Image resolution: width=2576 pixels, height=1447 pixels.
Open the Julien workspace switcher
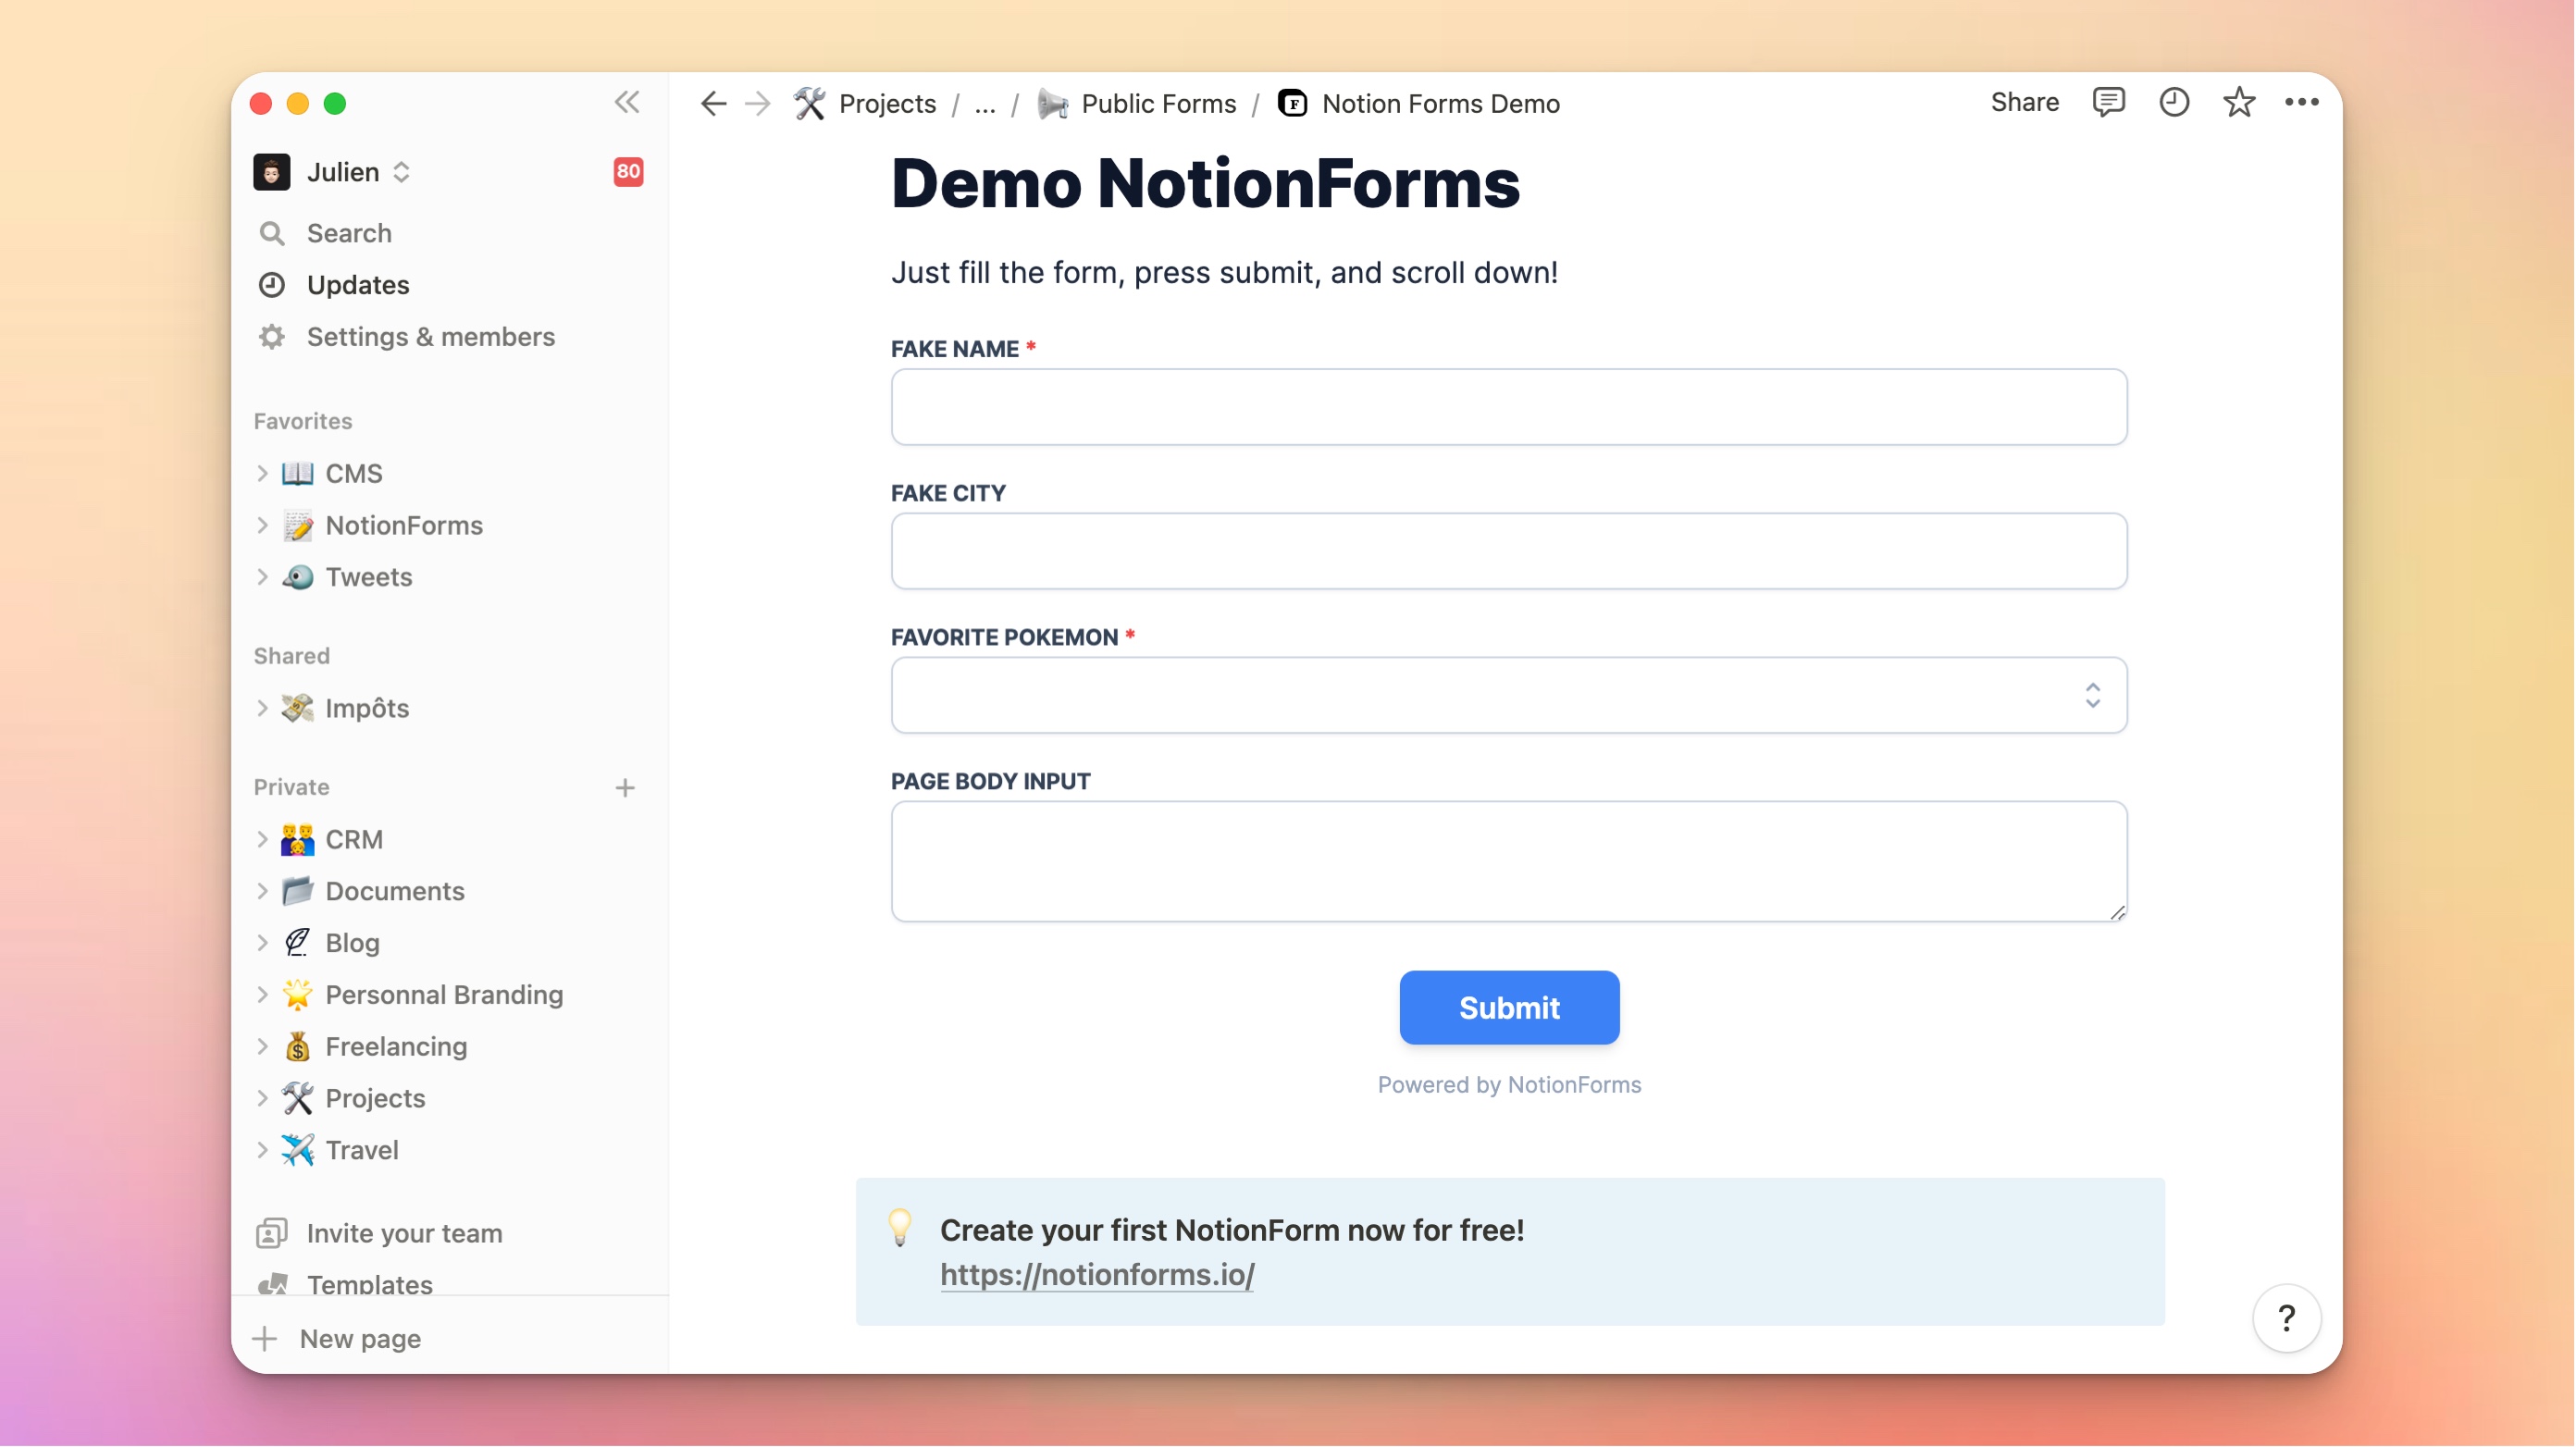[357, 172]
